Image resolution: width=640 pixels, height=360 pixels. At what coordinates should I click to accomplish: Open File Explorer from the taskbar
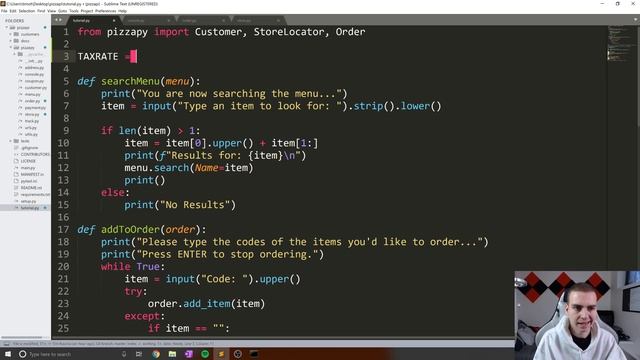pyautogui.click(x=172, y=354)
